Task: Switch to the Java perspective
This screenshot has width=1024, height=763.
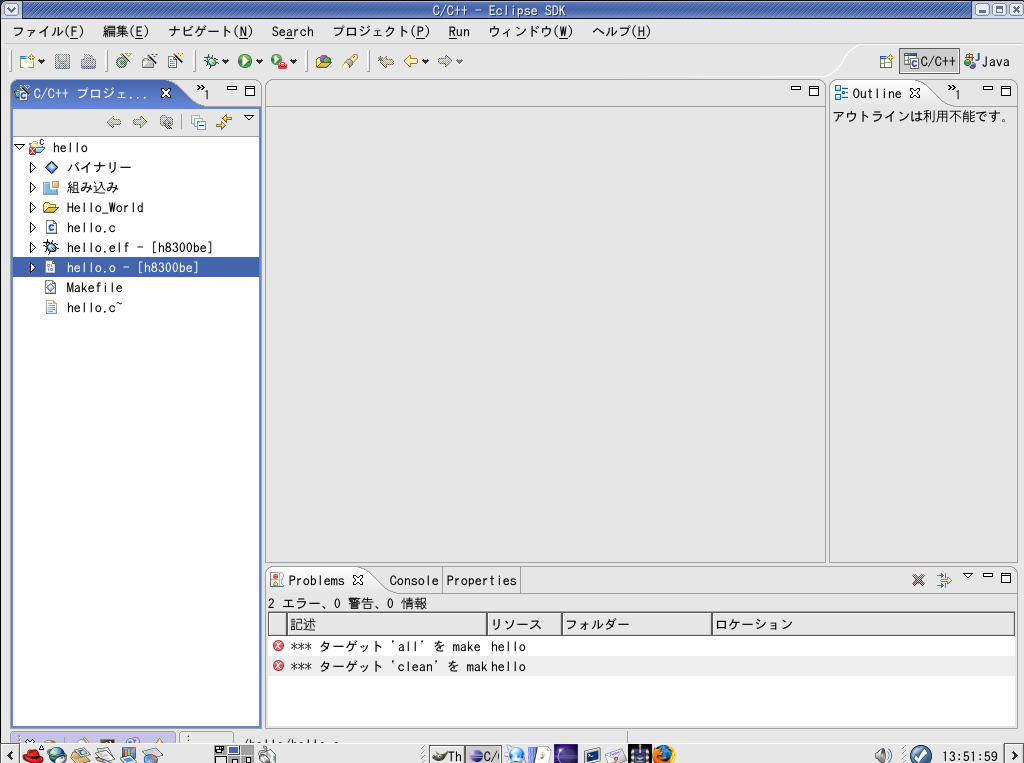Action: (x=987, y=61)
